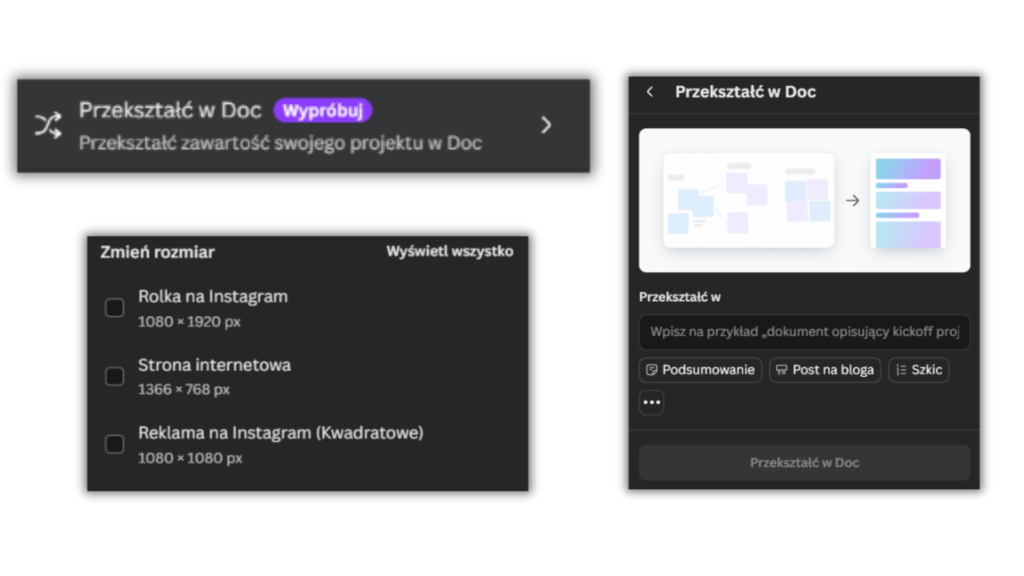1024x576 pixels.
Task: Click the Wypróbuj badge
Action: 323,110
